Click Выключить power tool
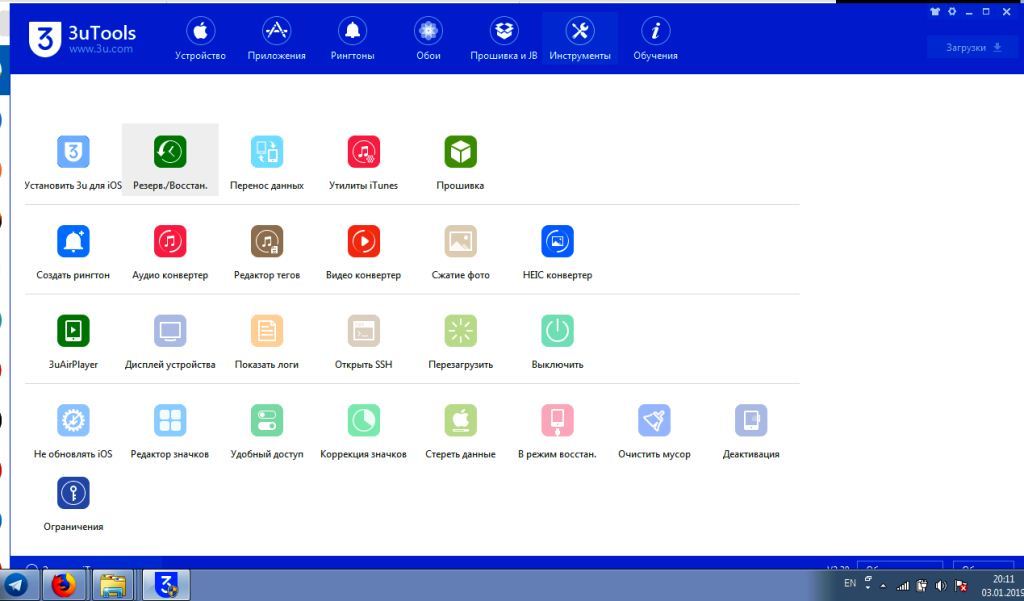The height and width of the screenshot is (601, 1024). pyautogui.click(x=557, y=342)
